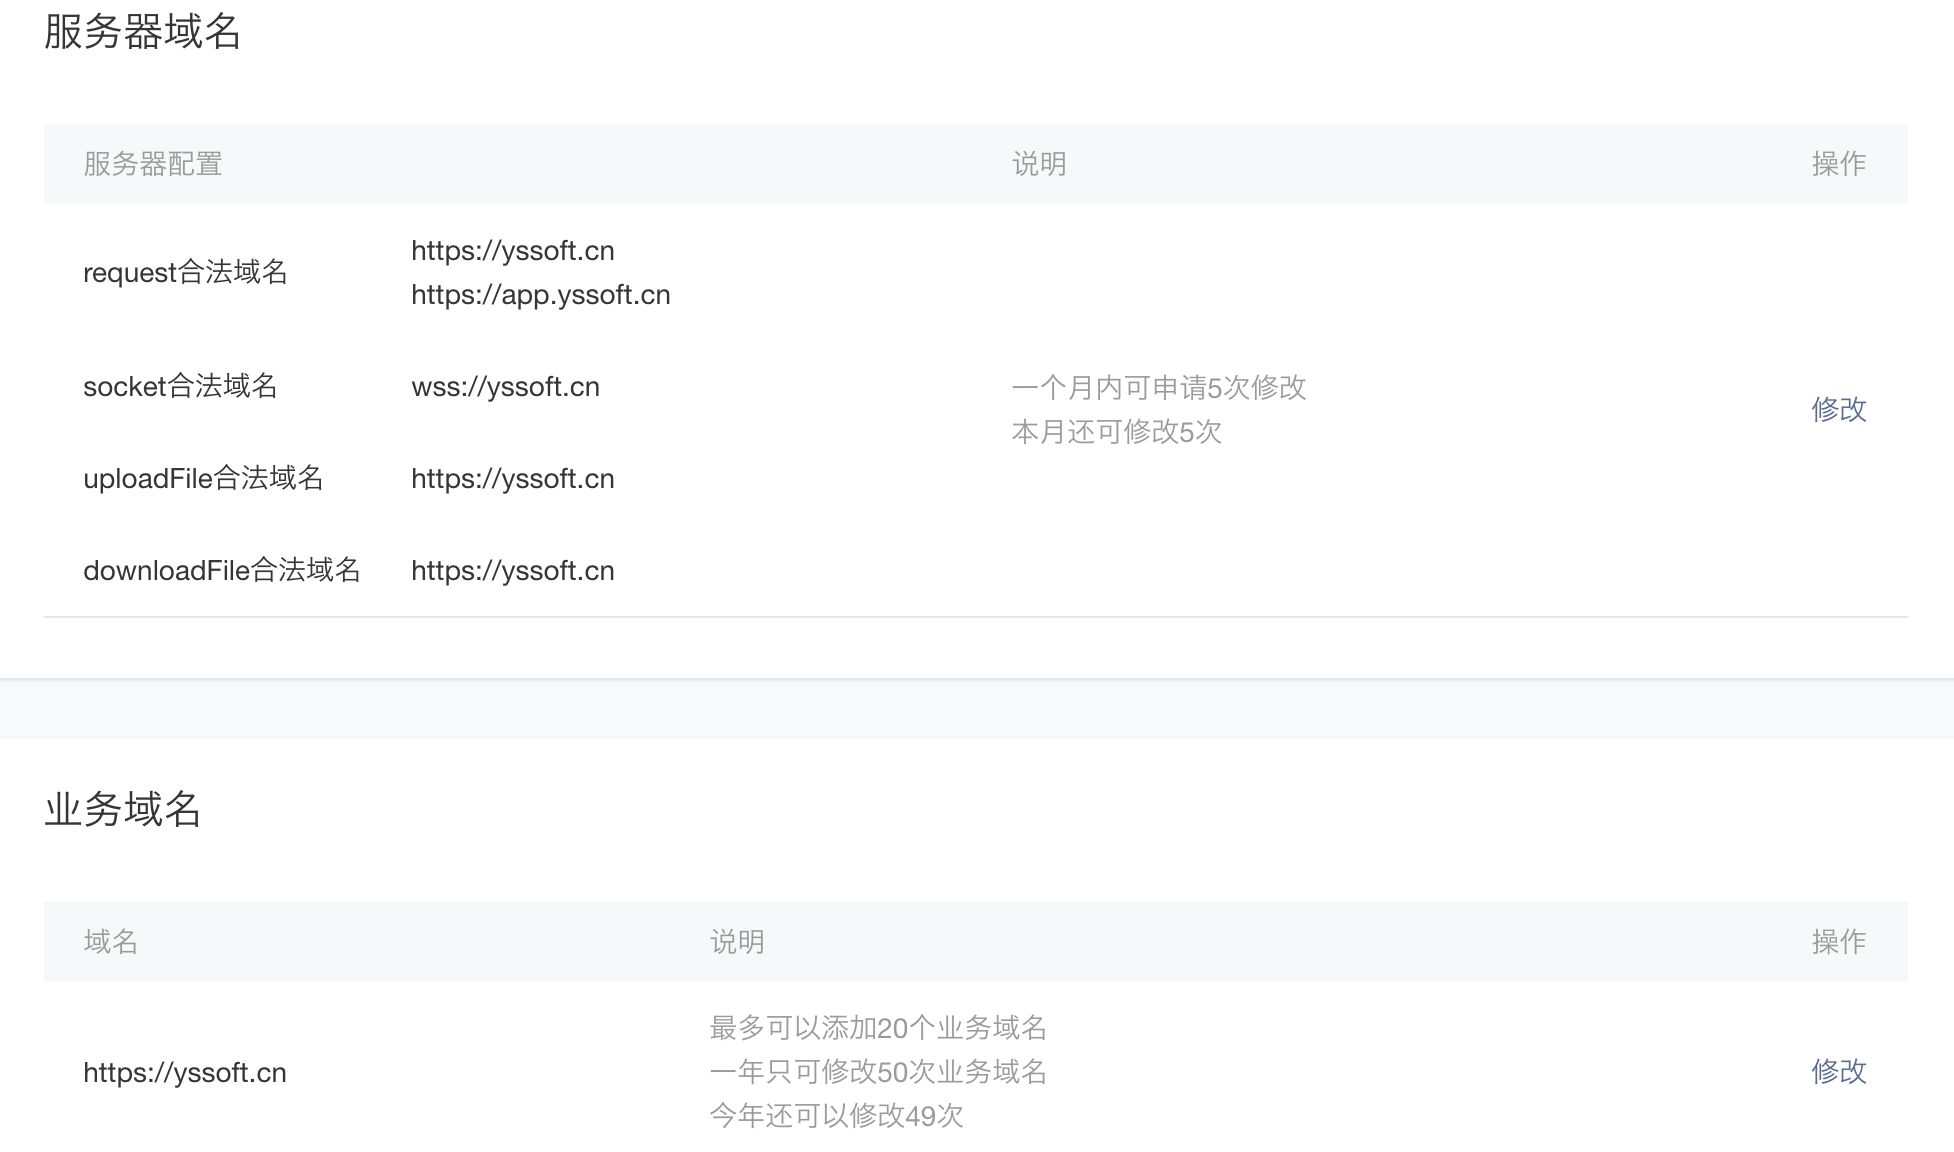This screenshot has height=1152, width=1954.
Task: Select the request合法域名 label
Action: [x=185, y=272]
